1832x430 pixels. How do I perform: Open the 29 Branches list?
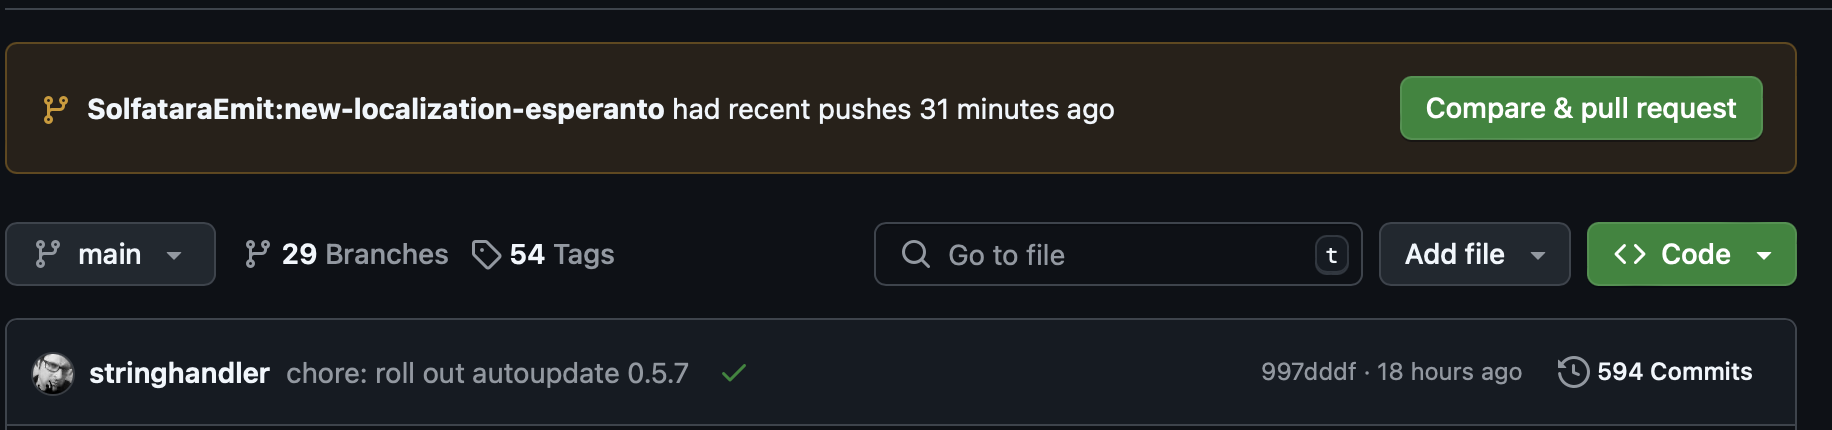tap(346, 254)
